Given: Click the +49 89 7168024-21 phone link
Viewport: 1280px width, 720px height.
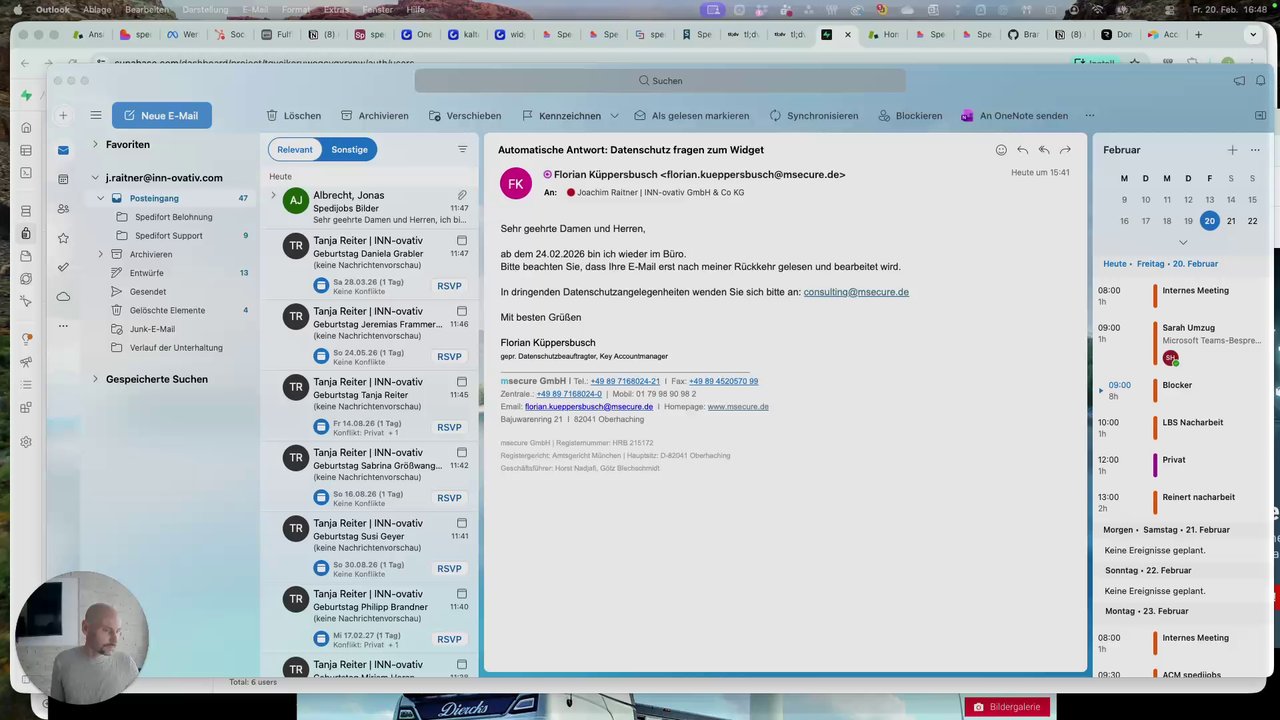Looking at the screenshot, I should point(625,381).
